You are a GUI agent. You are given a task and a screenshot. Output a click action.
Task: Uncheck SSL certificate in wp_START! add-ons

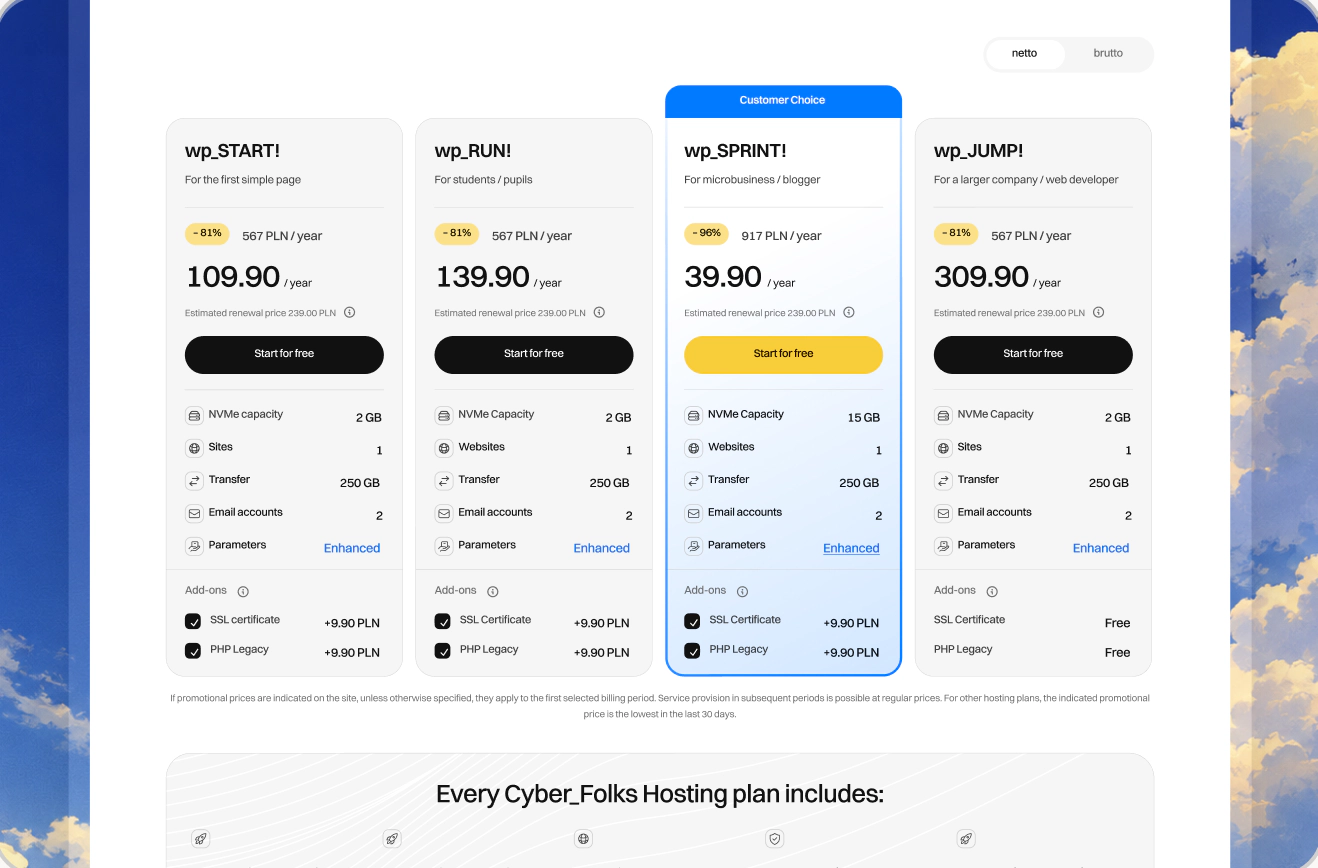pos(193,621)
